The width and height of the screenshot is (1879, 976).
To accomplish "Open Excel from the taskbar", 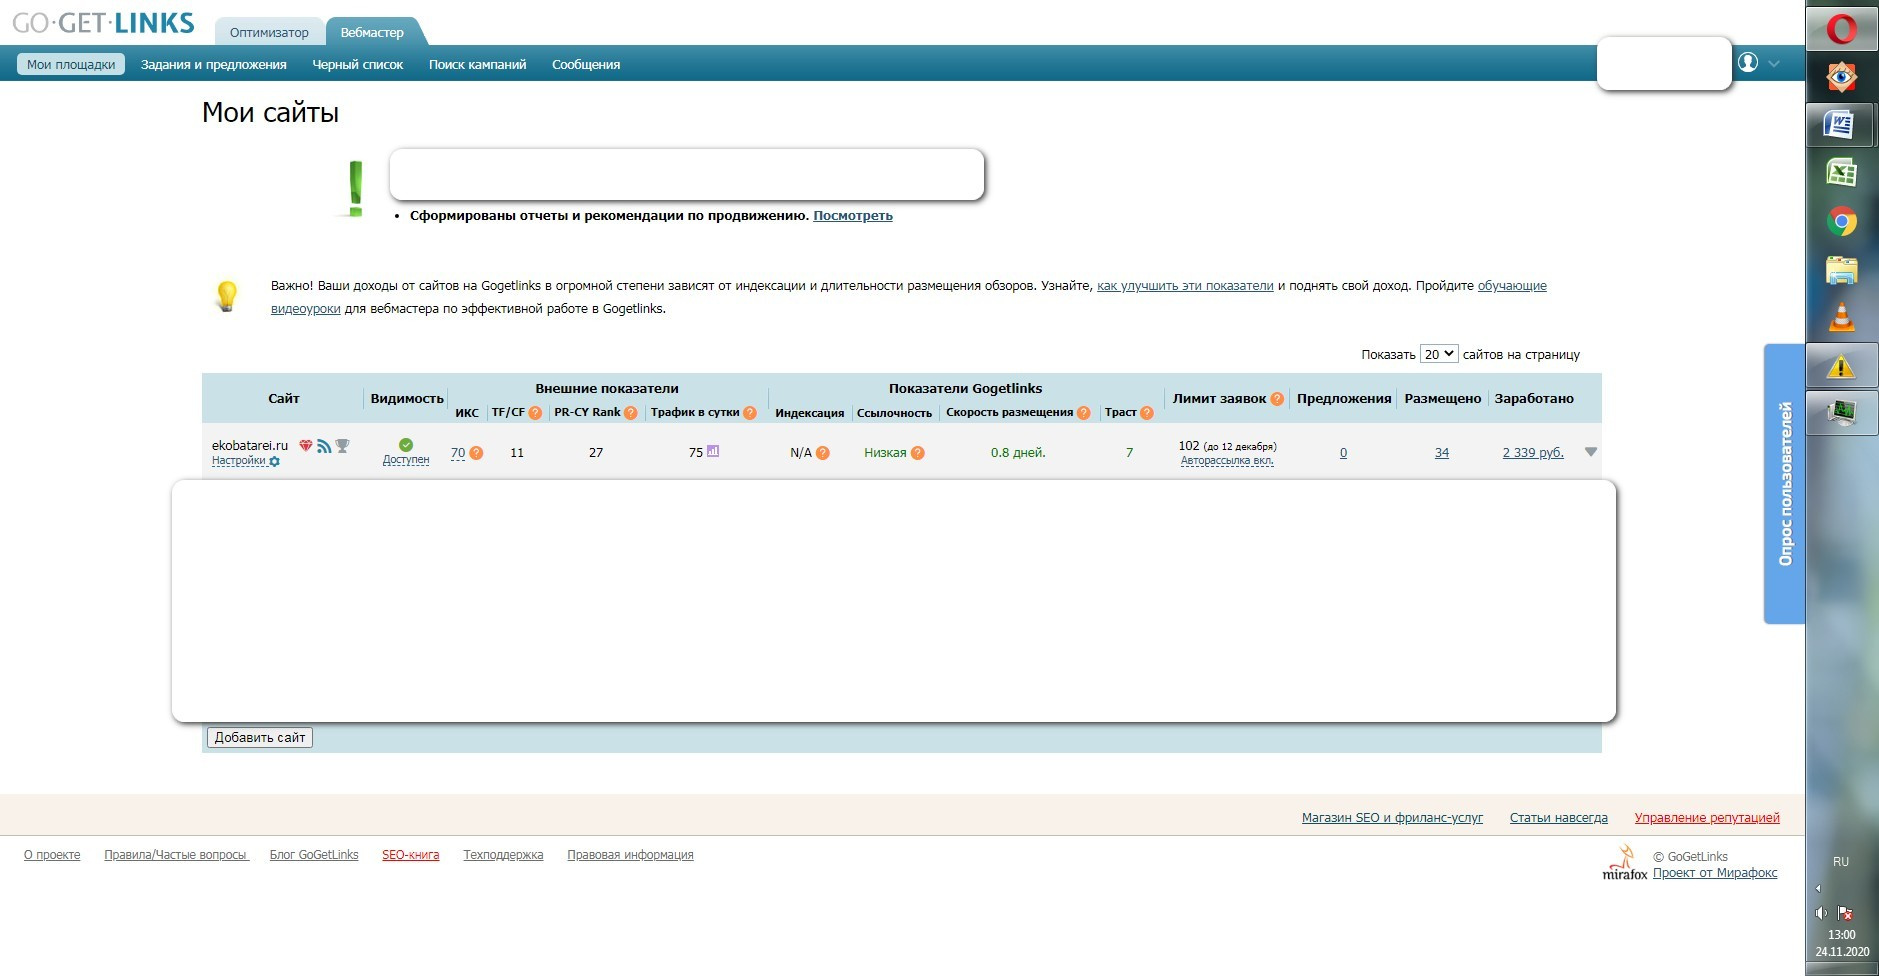I will pyautogui.click(x=1841, y=172).
